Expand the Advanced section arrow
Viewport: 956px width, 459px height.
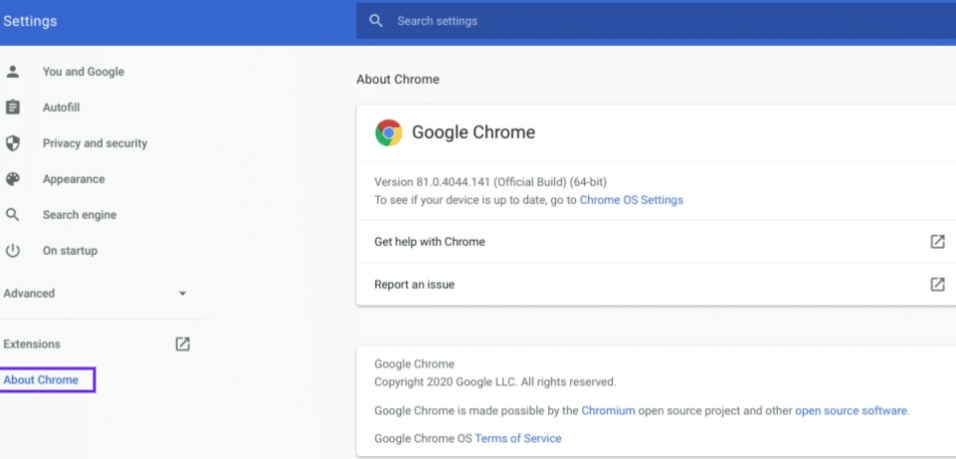pos(182,294)
